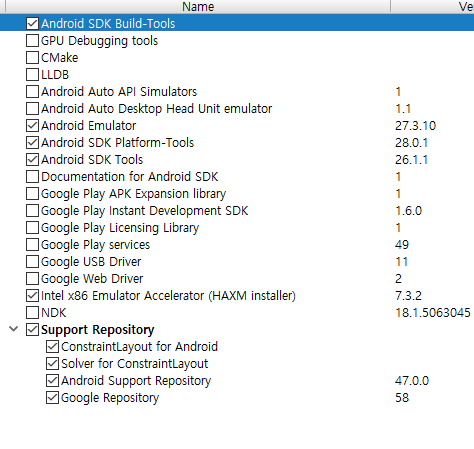This screenshot has height=449, width=474.
Task: Select Solver for ConstraintLayout label
Action: tap(135, 364)
